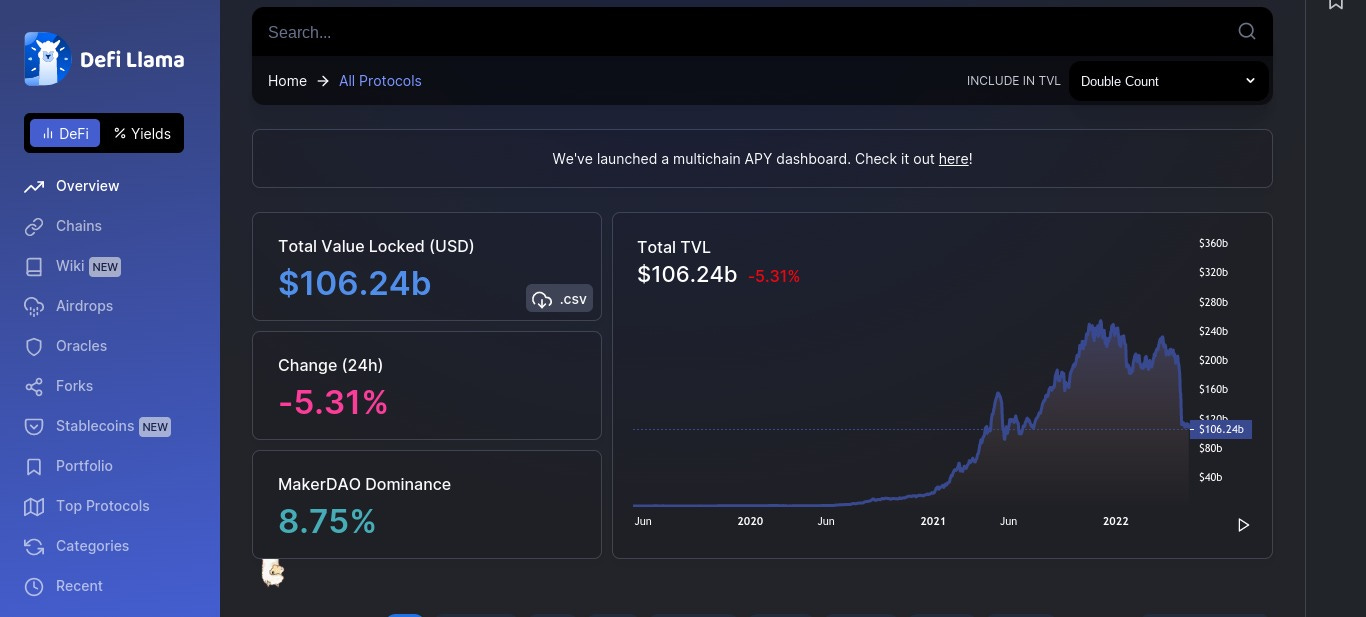1366x617 pixels.
Task: Open Top Protocols page
Action: [x=102, y=506]
